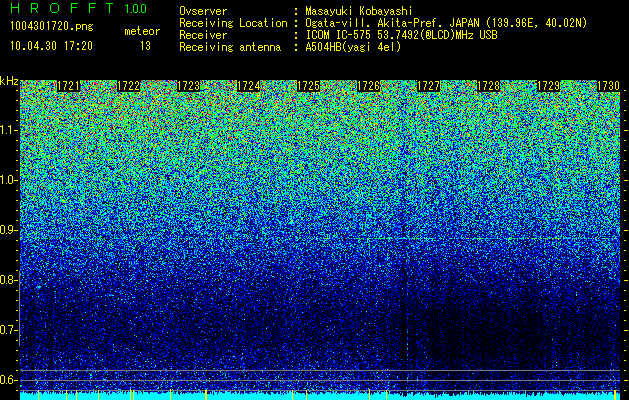Click the 1.1 frequency axis label

pyautogui.click(x=8, y=130)
